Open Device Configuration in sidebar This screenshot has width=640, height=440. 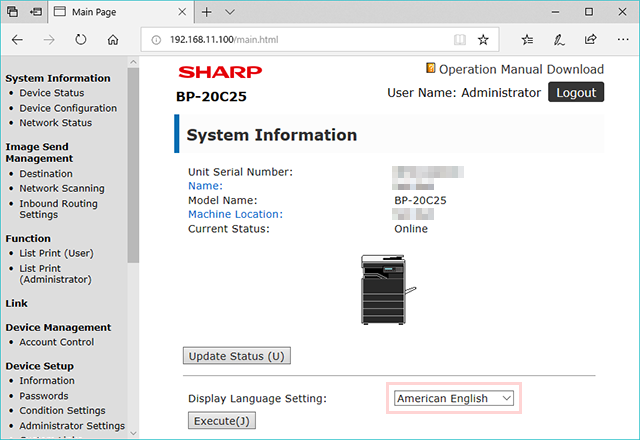68,108
